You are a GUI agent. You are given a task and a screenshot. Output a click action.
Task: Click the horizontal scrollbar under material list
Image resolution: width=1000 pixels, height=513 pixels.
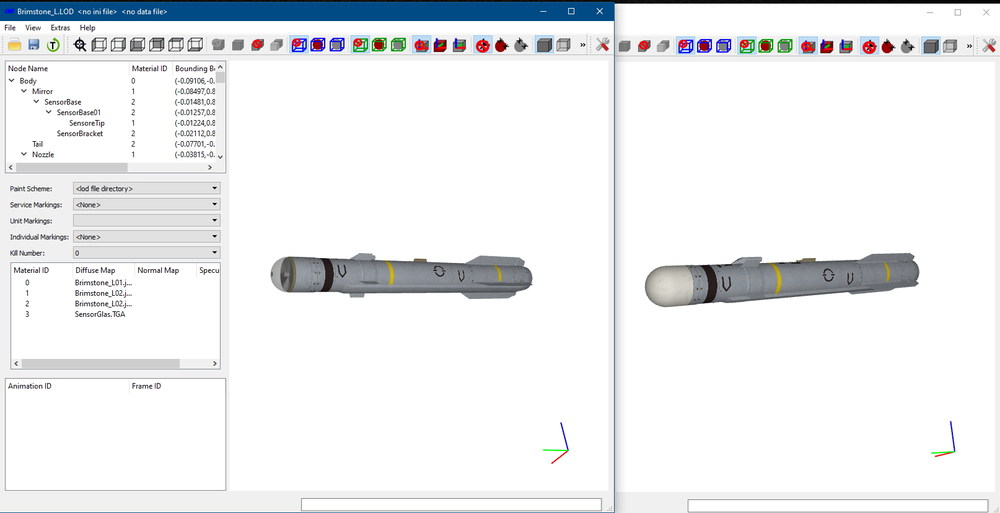115,363
